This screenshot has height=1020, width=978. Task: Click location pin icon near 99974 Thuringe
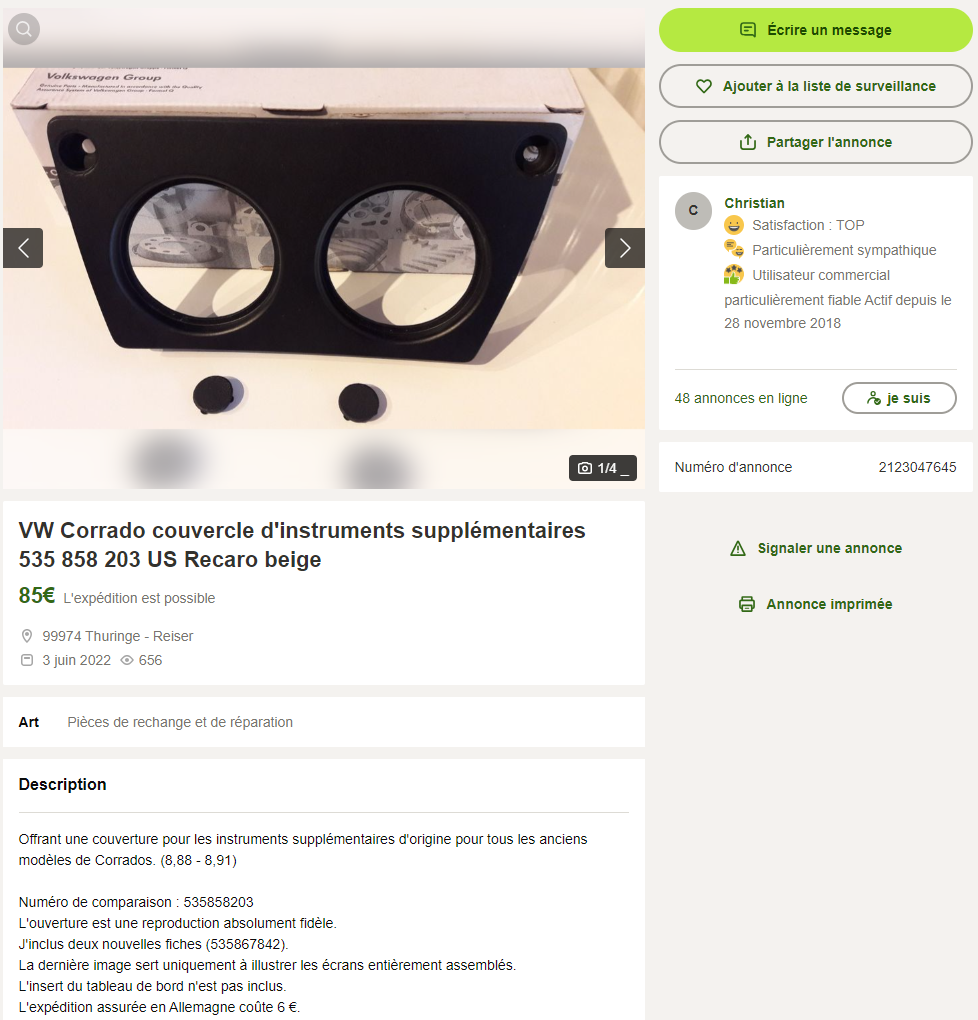(27, 636)
